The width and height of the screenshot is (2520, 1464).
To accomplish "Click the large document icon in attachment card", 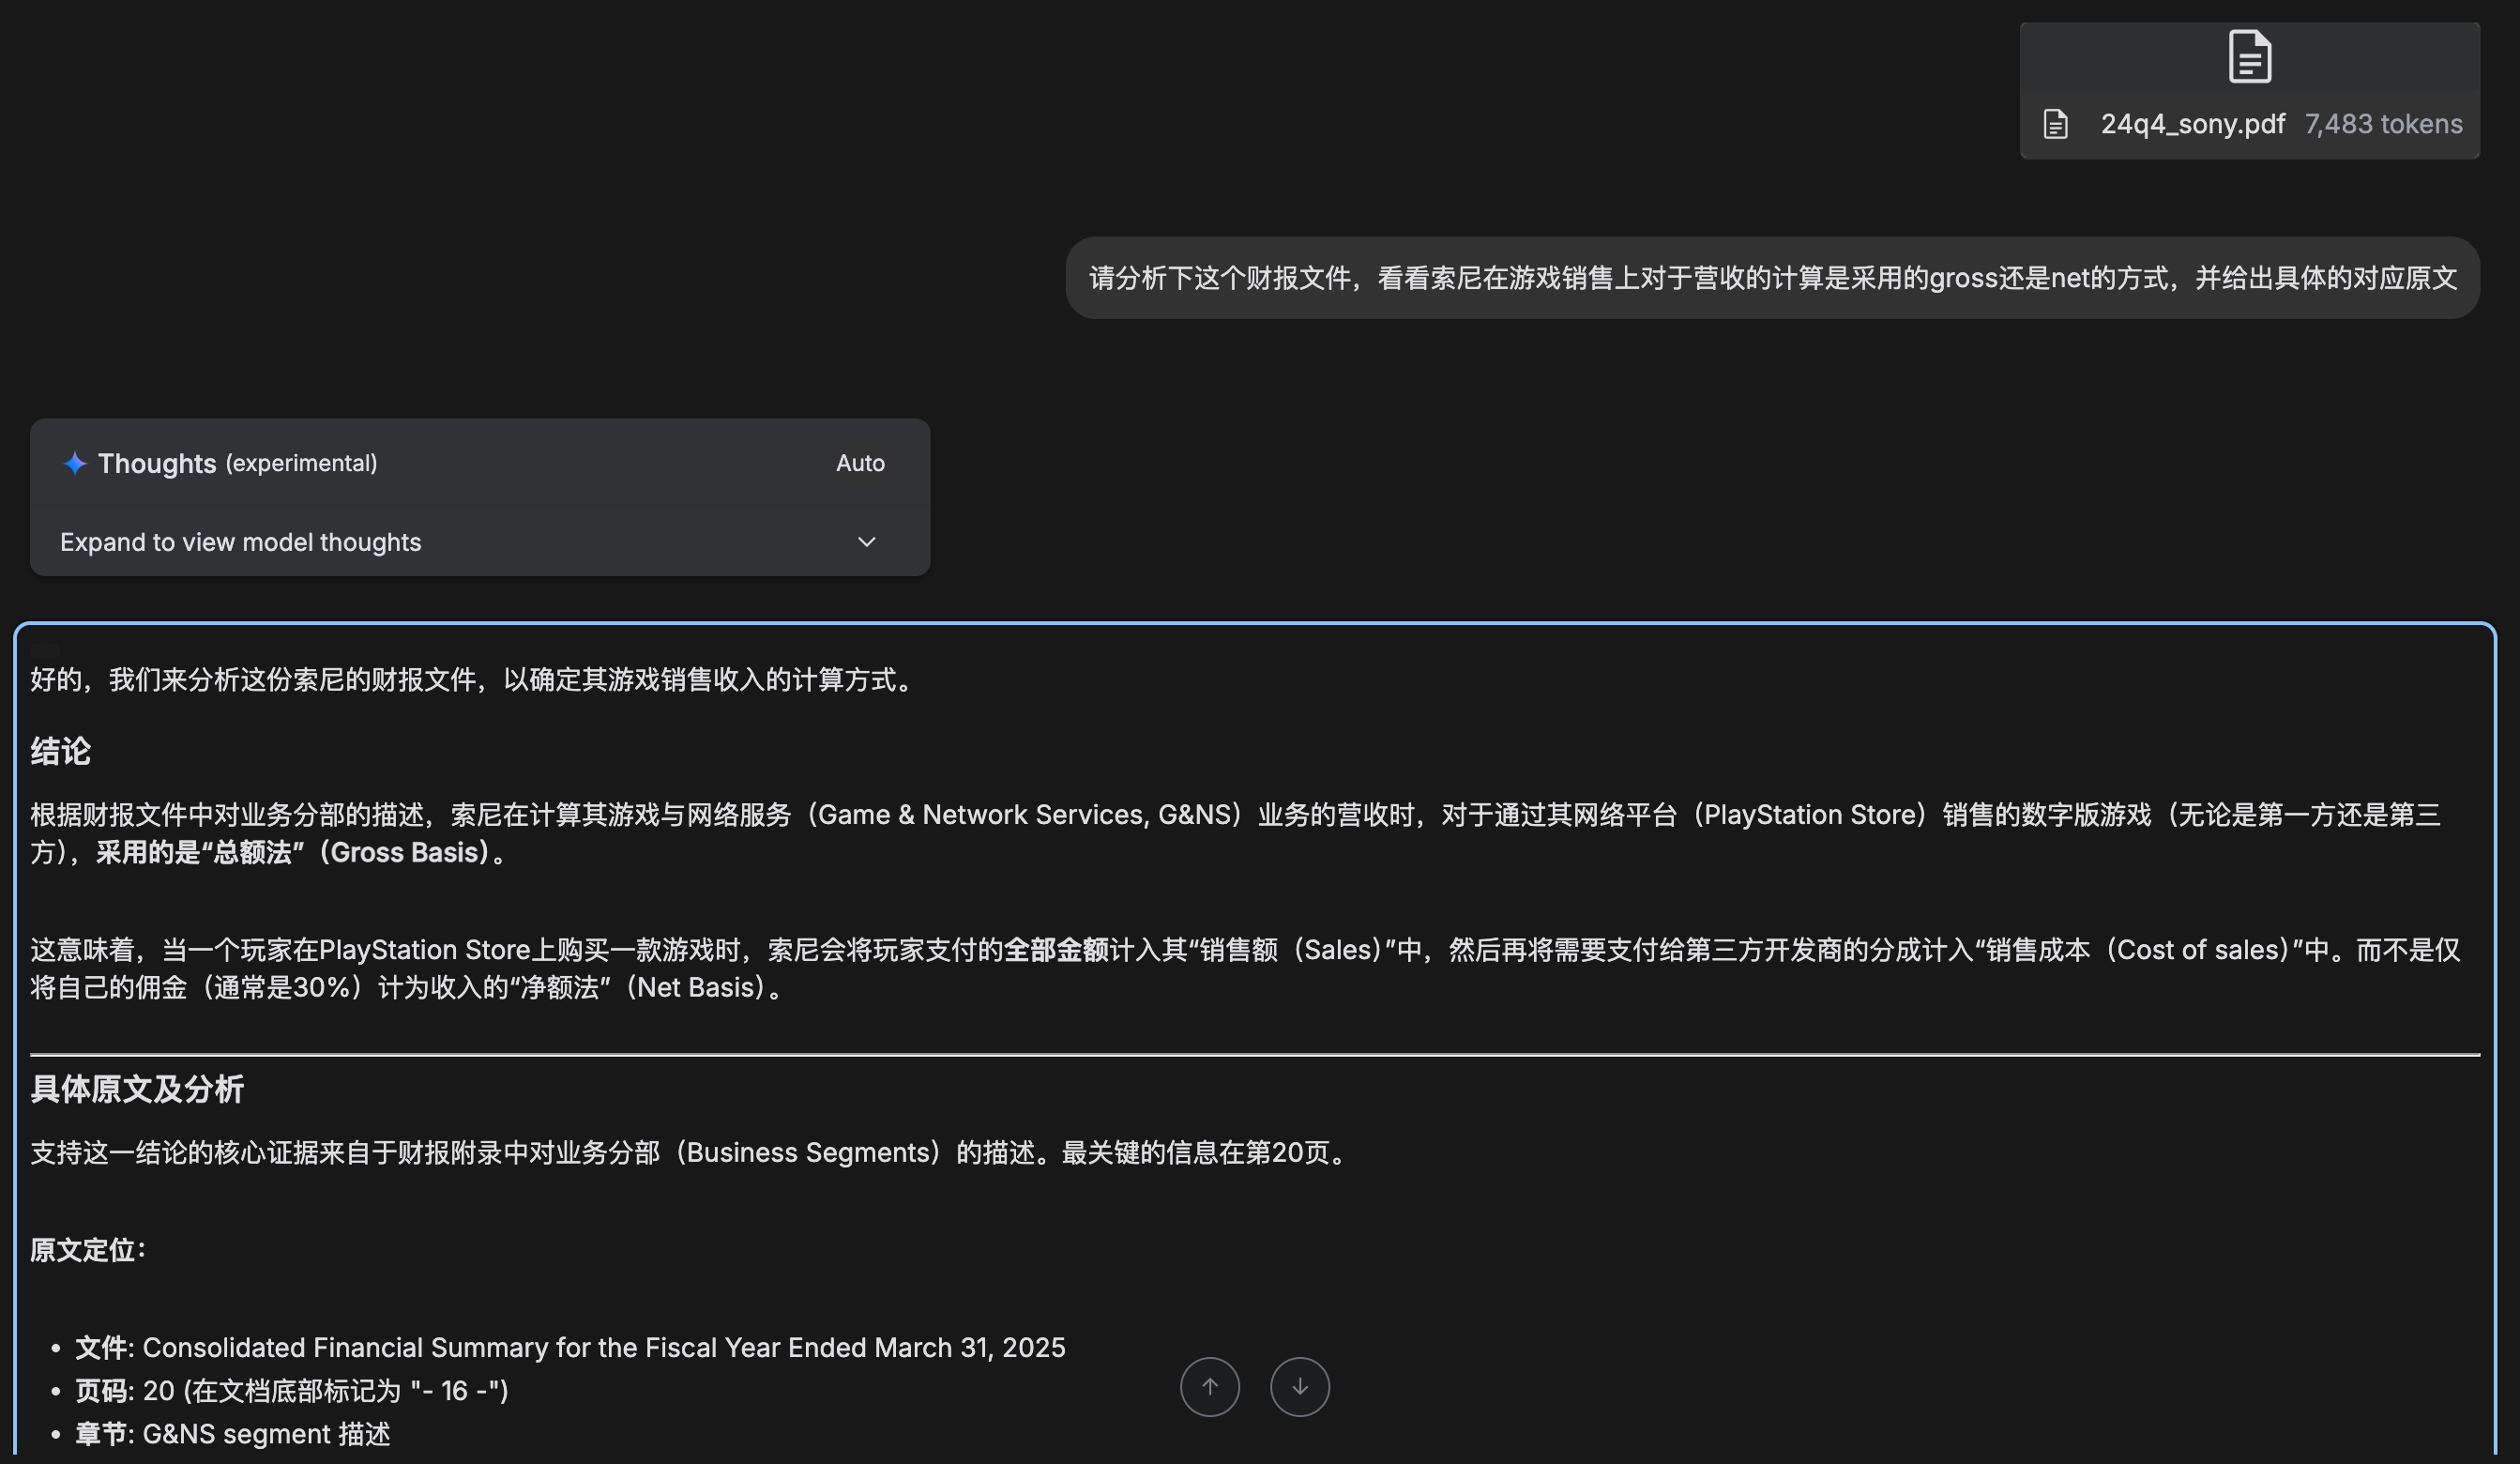I will [x=2249, y=56].
